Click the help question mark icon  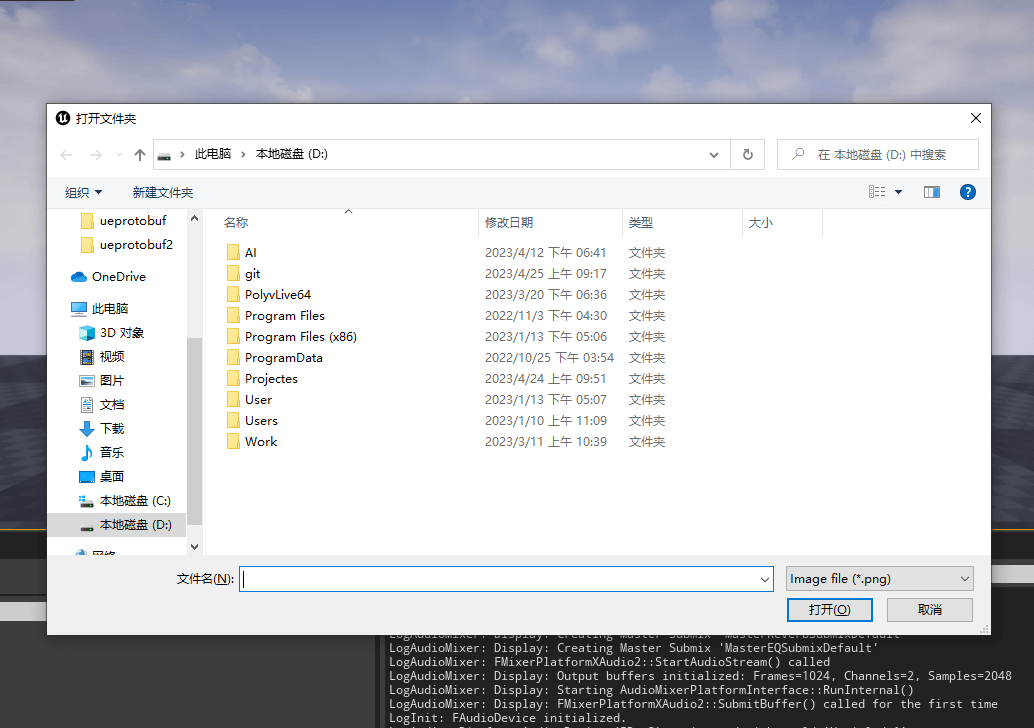[967, 192]
